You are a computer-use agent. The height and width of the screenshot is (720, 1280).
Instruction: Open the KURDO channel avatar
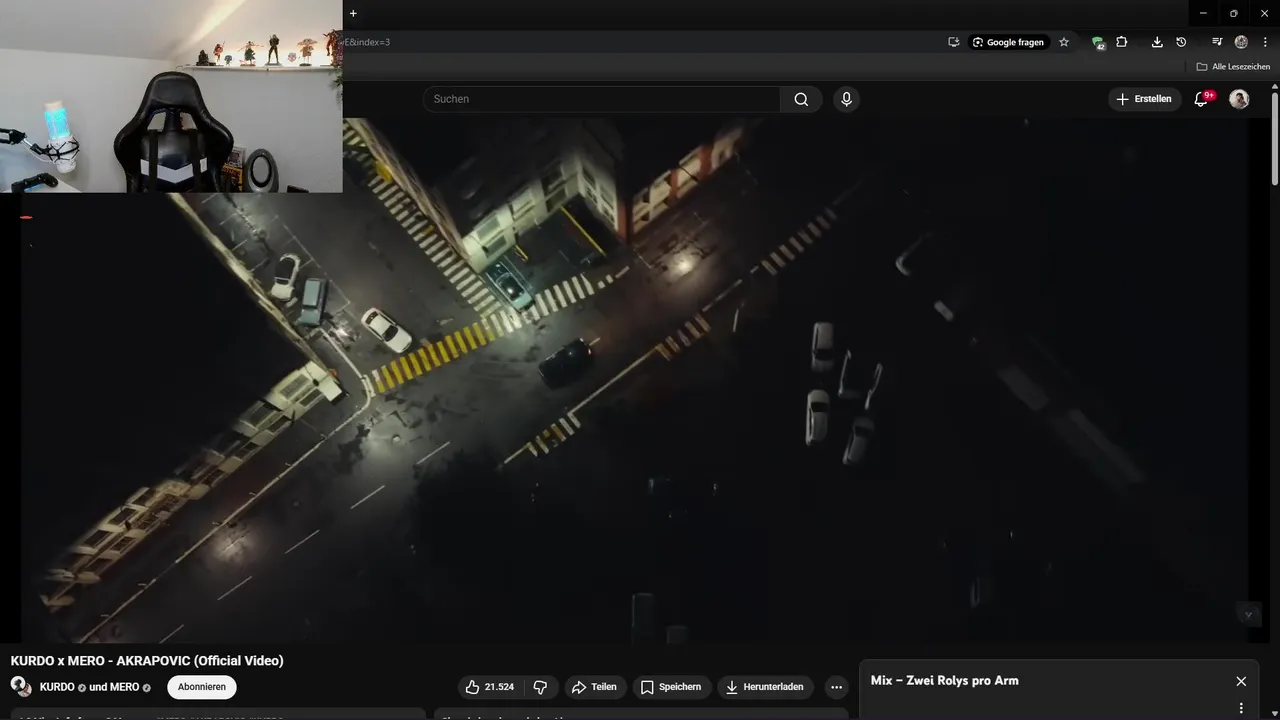click(21, 687)
